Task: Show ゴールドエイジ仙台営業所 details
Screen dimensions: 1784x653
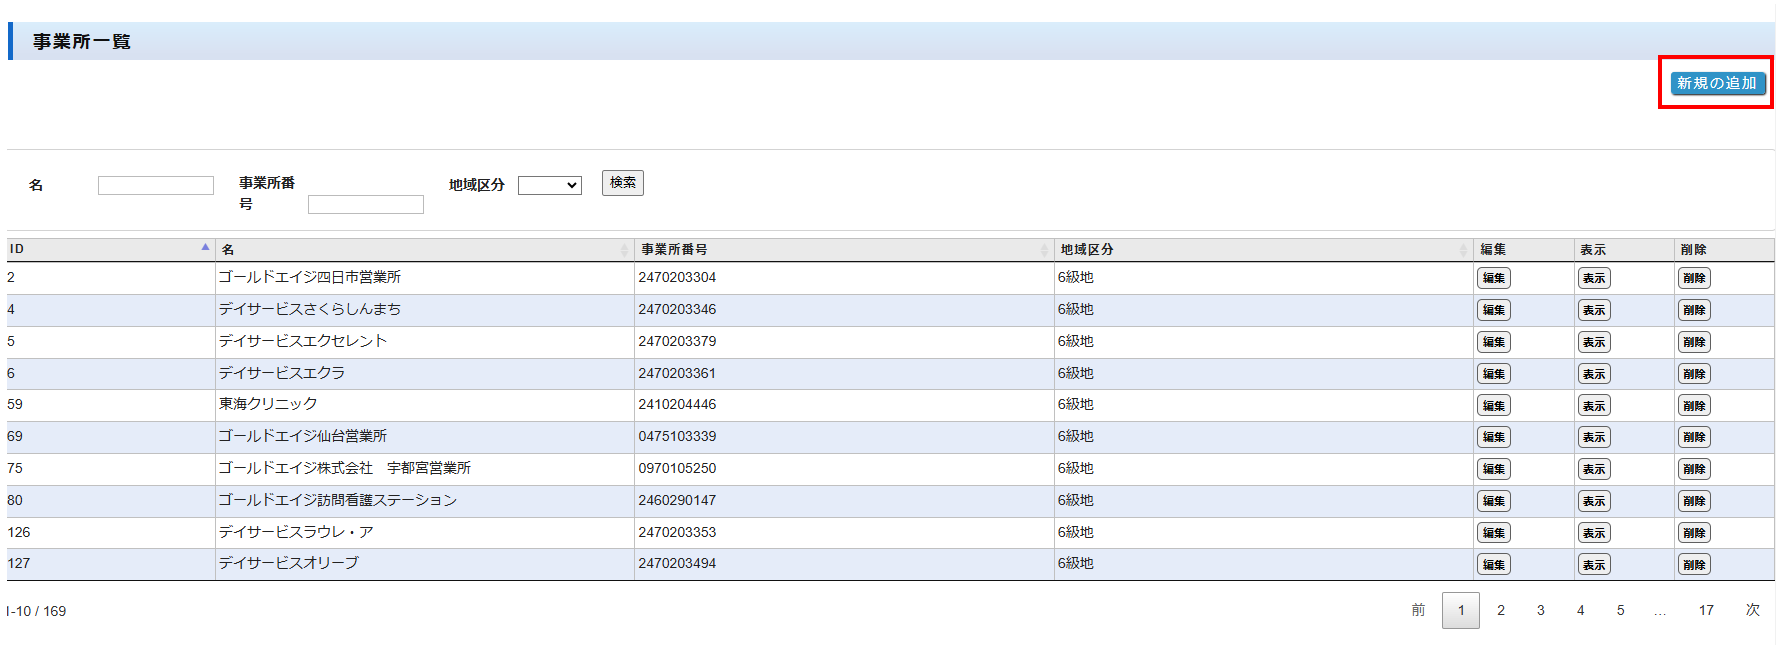Action: pyautogui.click(x=1593, y=437)
